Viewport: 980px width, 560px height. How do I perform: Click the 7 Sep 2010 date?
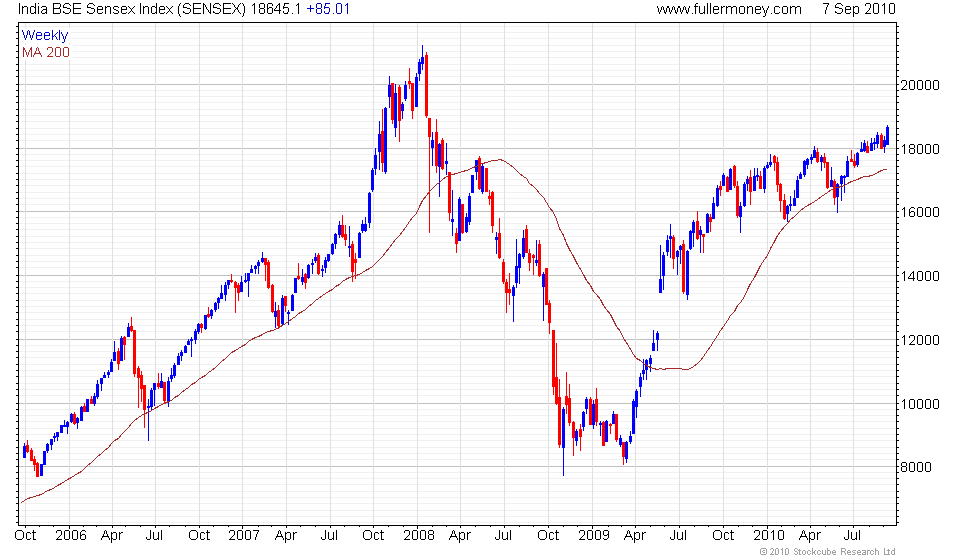pyautogui.click(x=859, y=9)
